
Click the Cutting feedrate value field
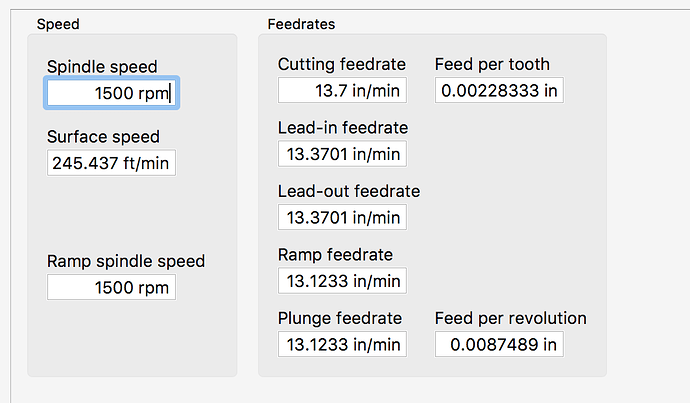click(x=342, y=91)
